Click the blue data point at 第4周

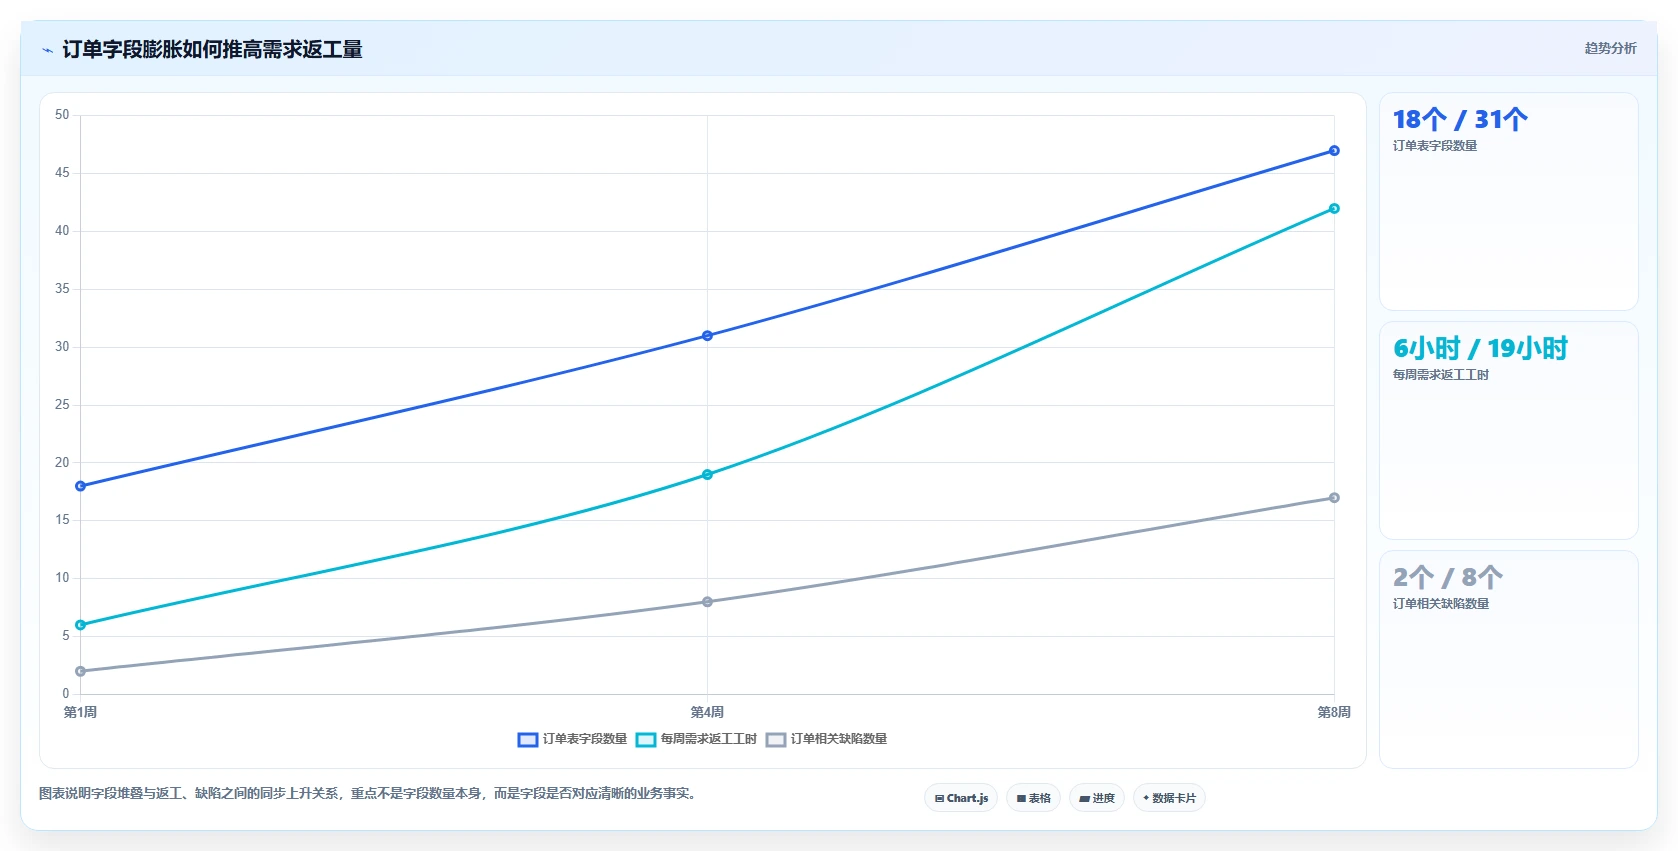pos(707,336)
